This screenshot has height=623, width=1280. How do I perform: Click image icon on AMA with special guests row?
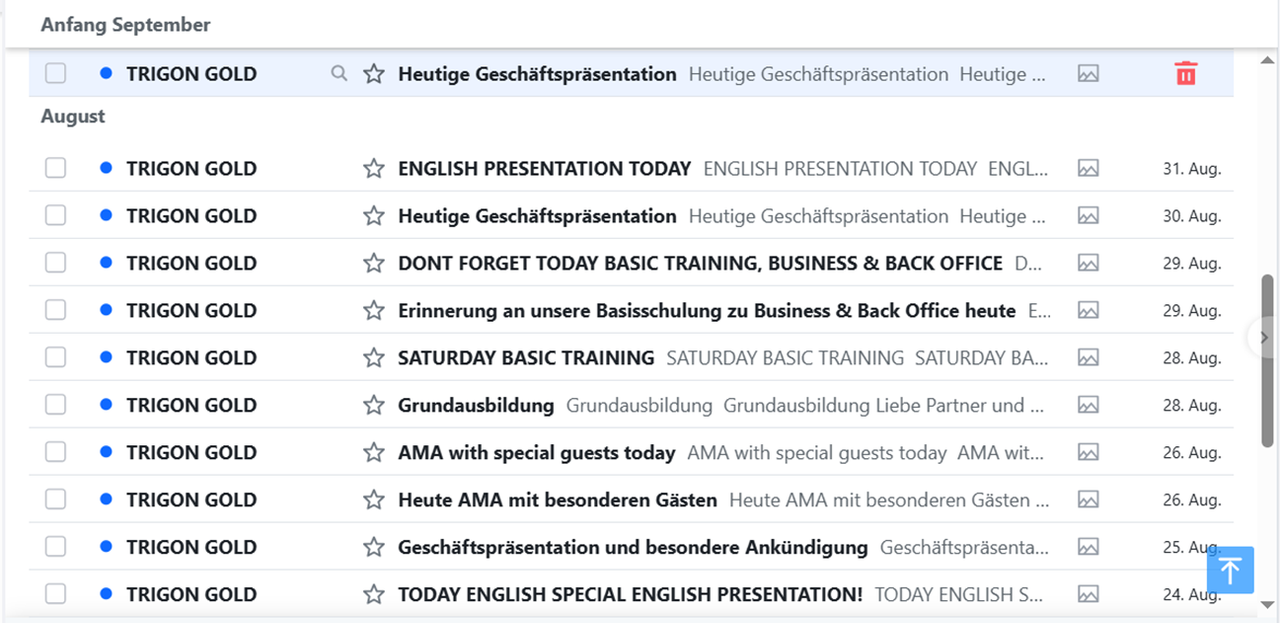[1088, 452]
